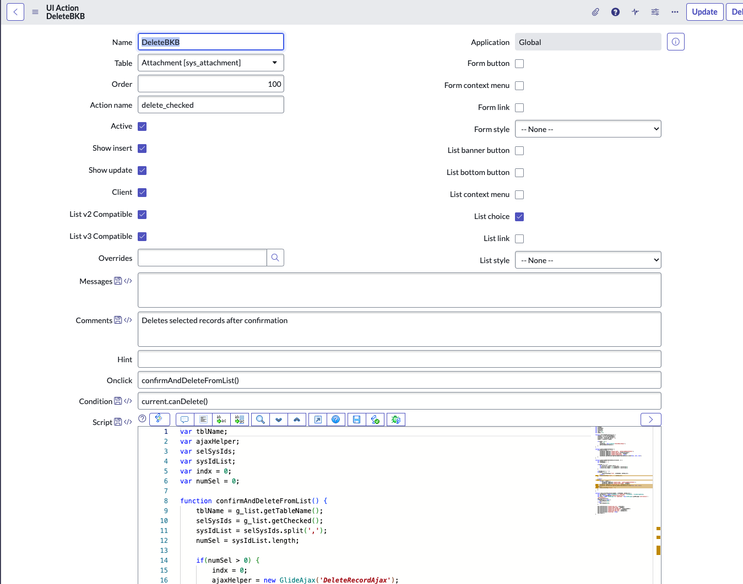
Task: Enable the Form button checkbox
Action: point(519,64)
